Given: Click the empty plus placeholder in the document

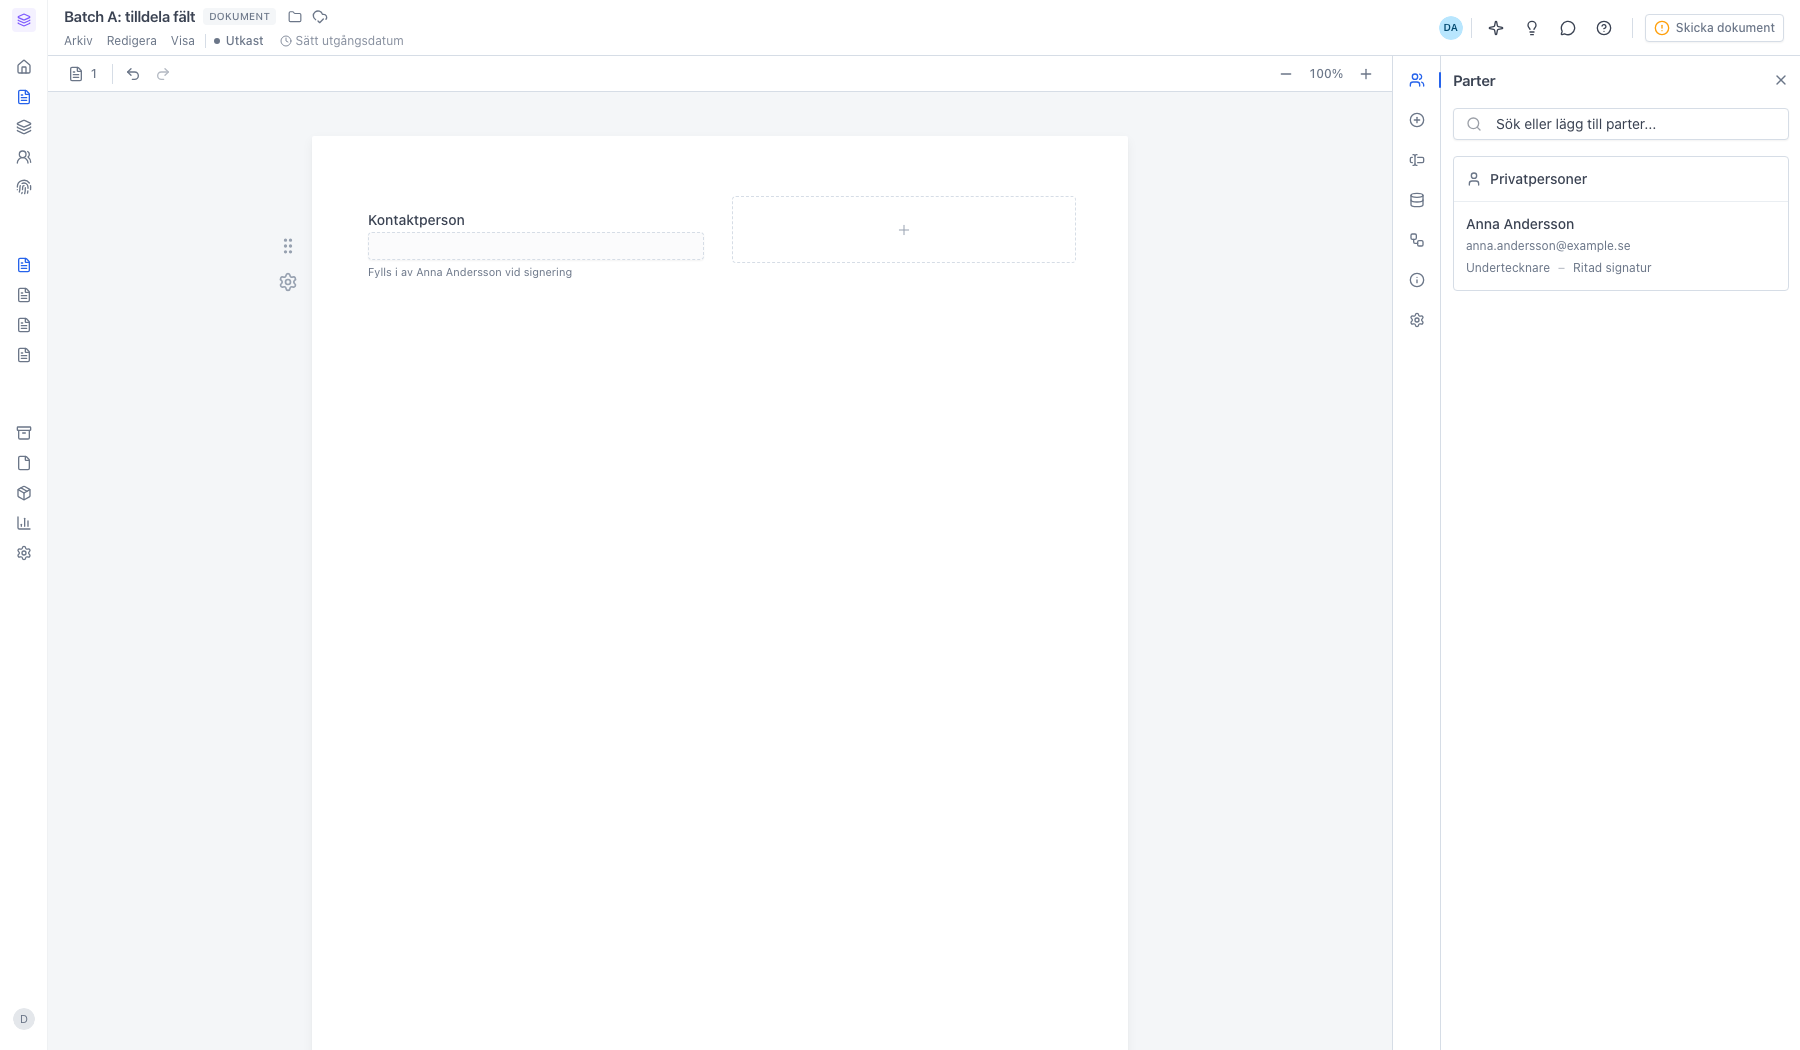Looking at the screenshot, I should point(904,230).
